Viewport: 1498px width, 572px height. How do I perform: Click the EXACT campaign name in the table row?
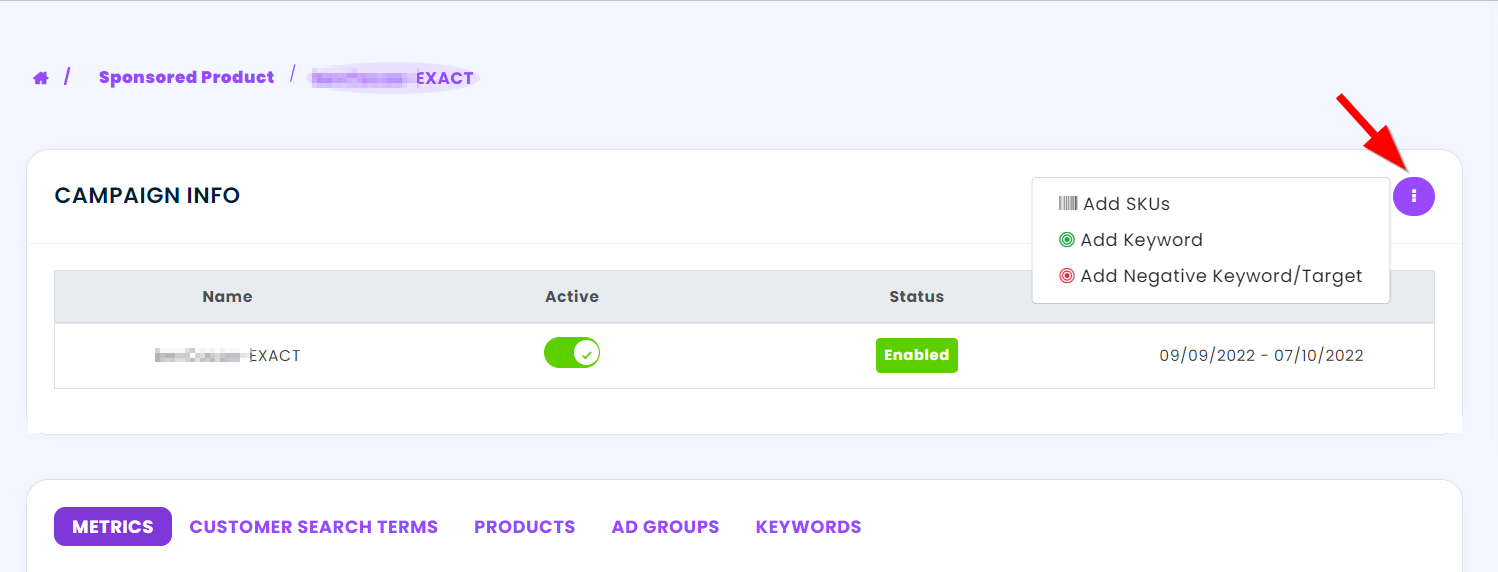(228, 355)
